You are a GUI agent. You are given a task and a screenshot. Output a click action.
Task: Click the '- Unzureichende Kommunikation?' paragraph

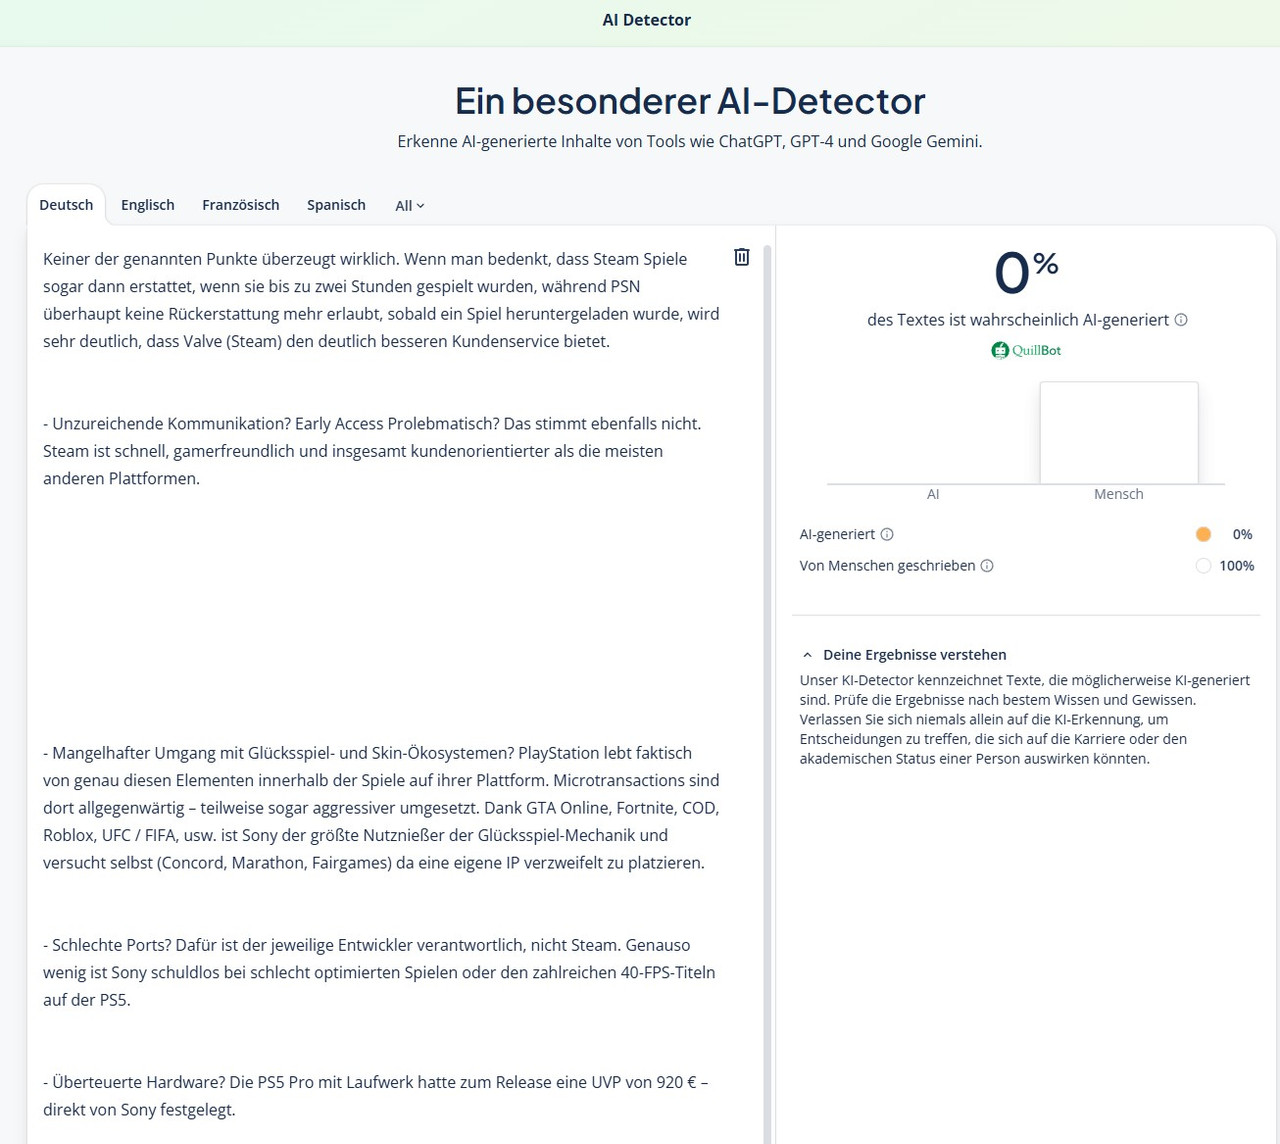372,451
